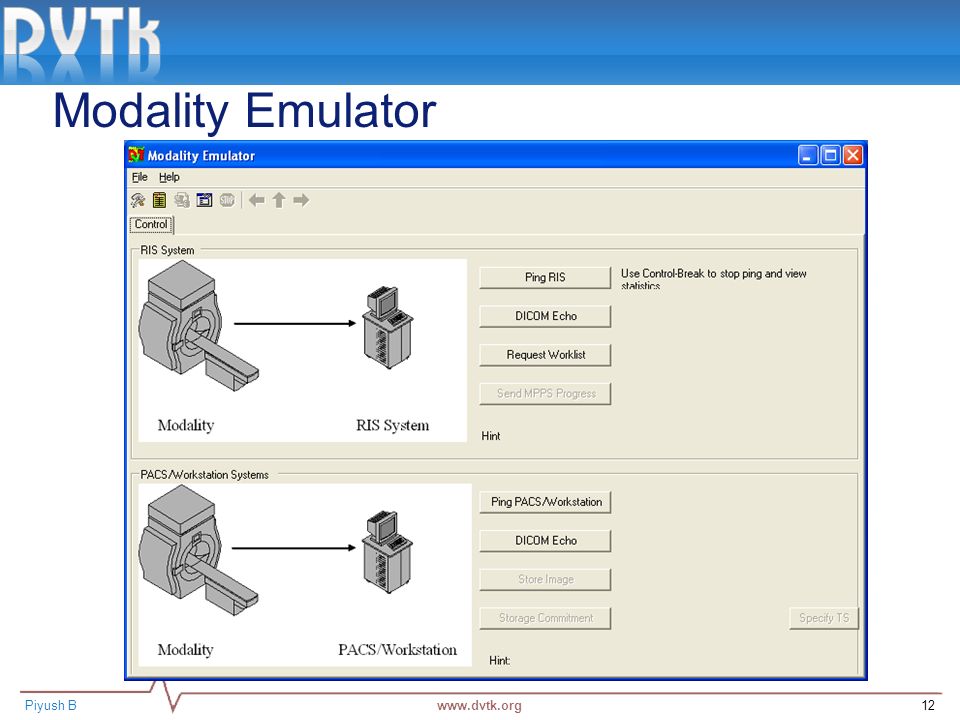Click the Specify TS button

[x=824, y=618]
